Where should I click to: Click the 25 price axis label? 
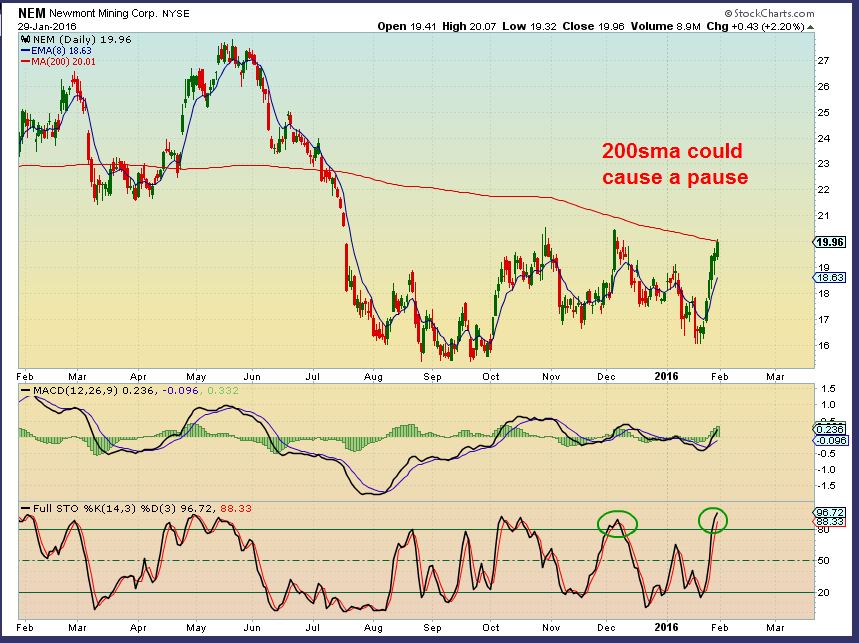pyautogui.click(x=823, y=112)
